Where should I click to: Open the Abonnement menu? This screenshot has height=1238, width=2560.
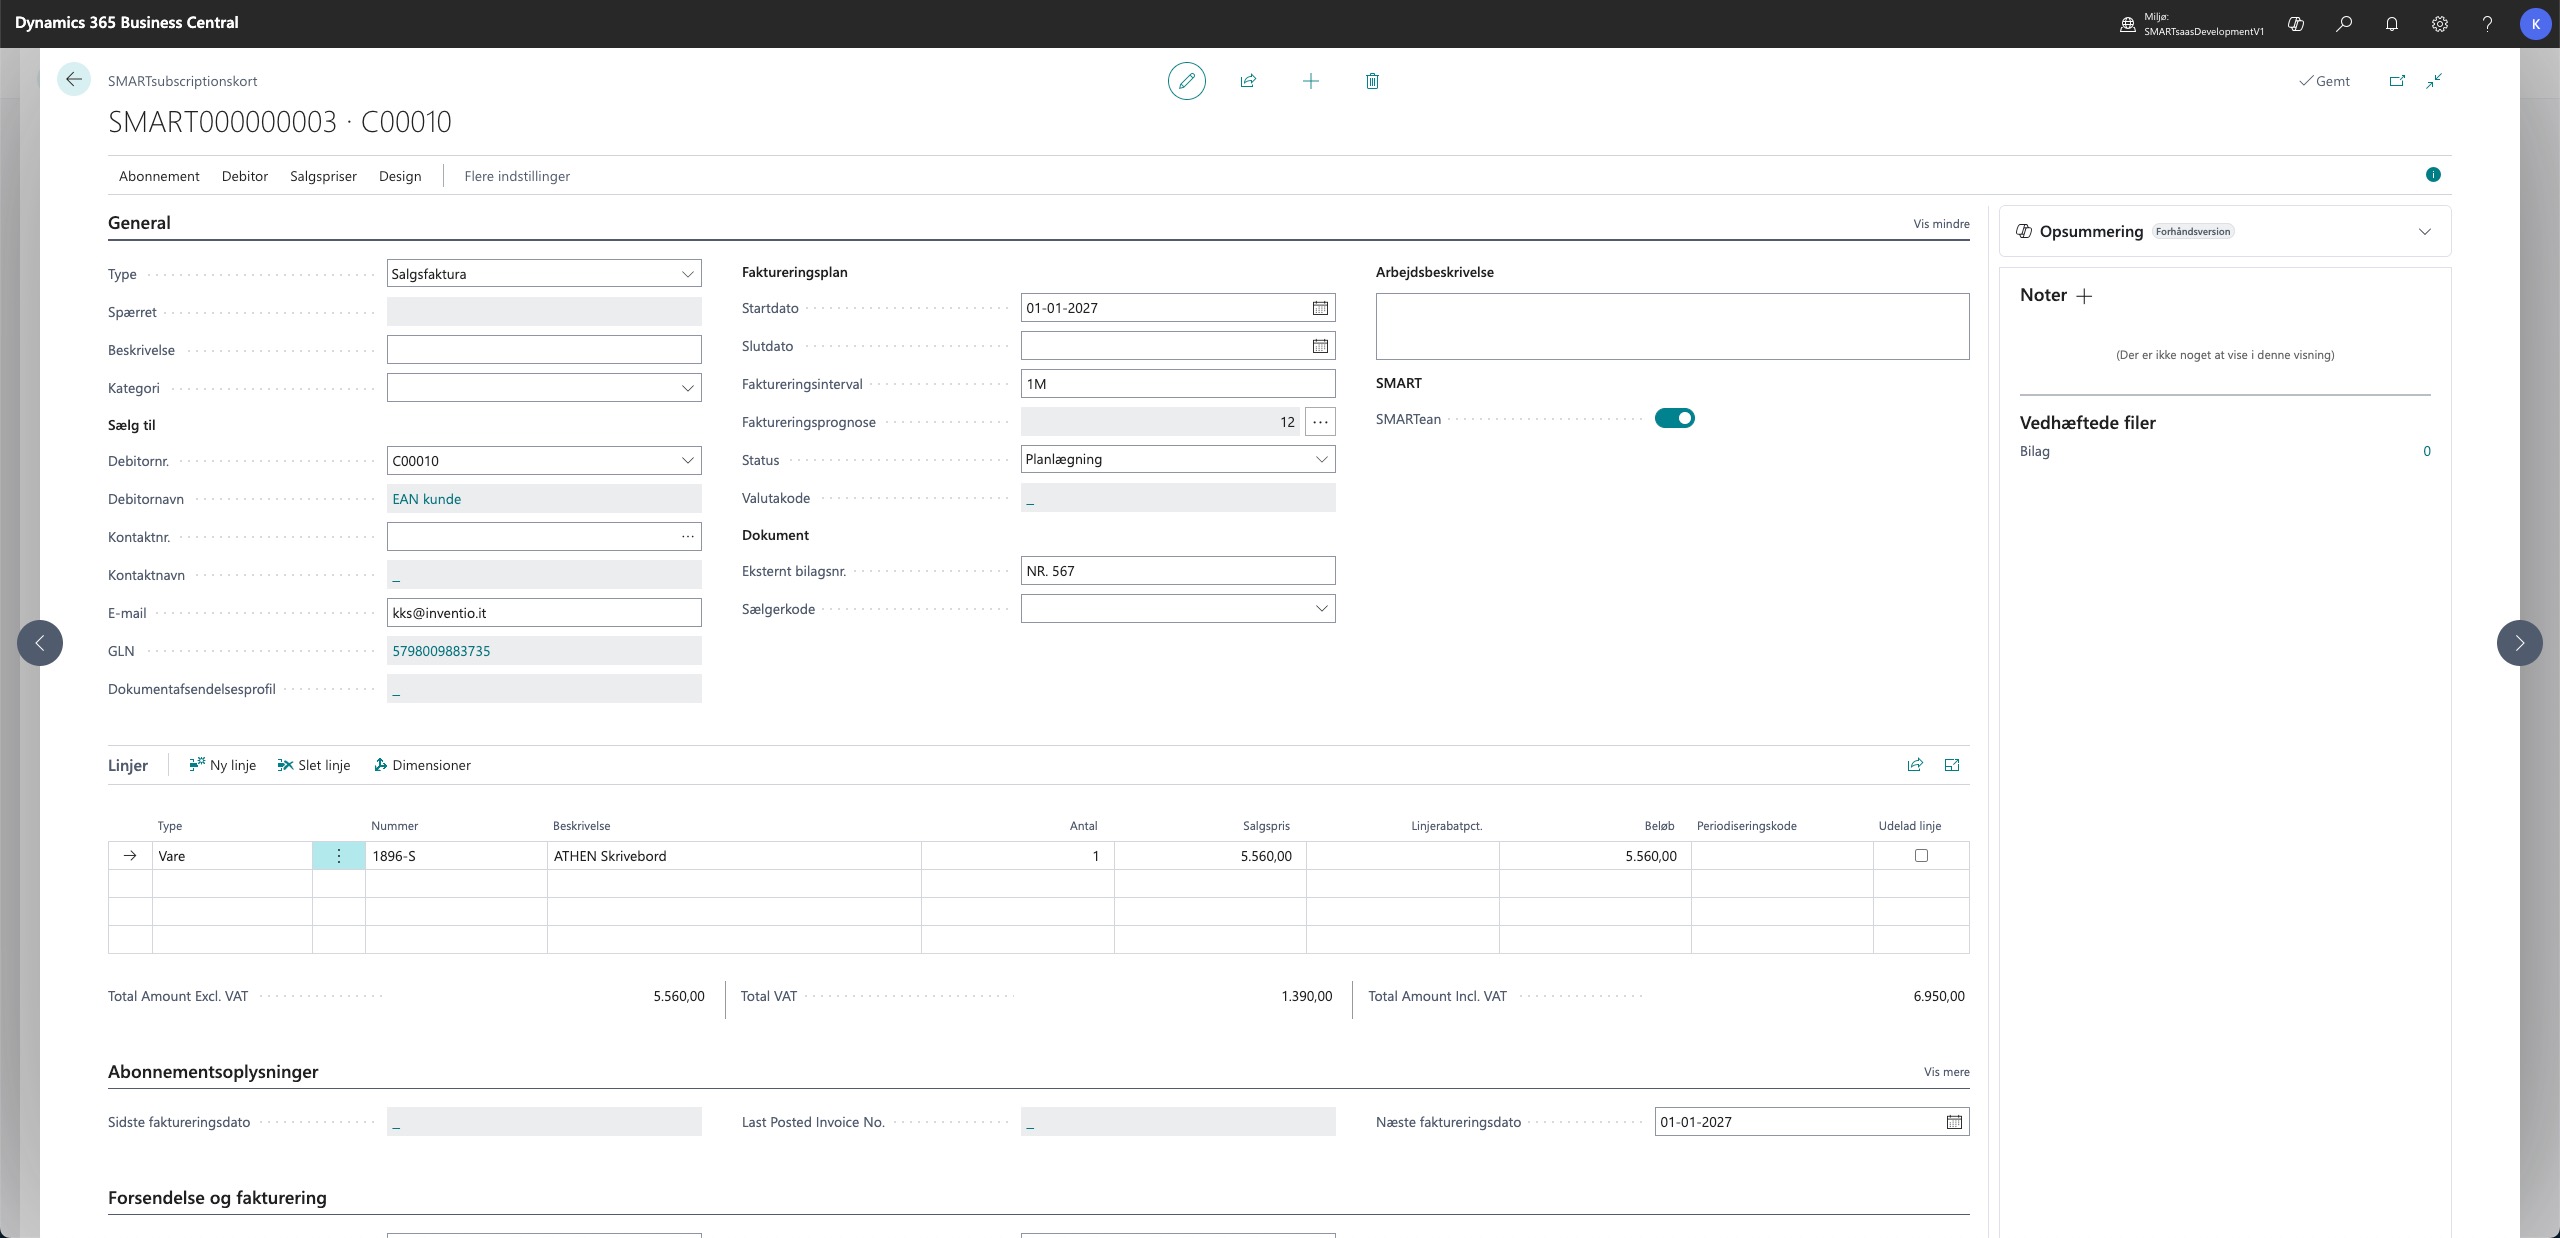pos(159,176)
